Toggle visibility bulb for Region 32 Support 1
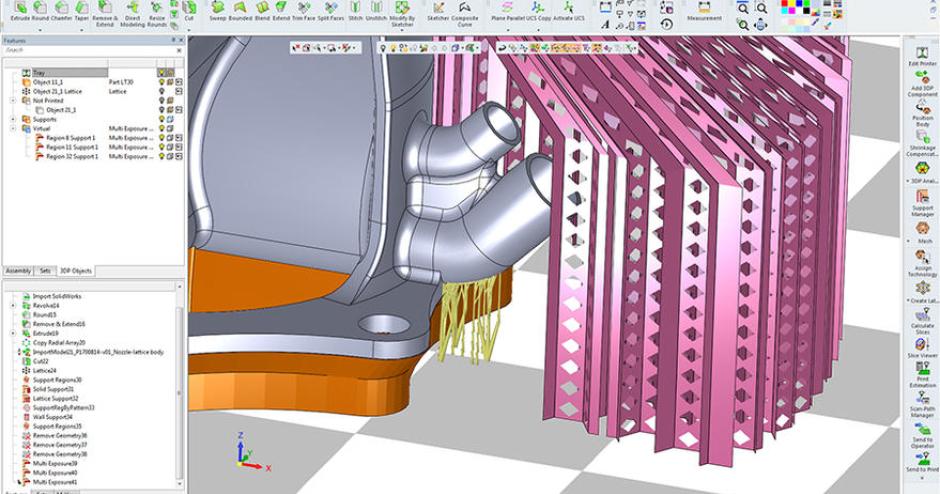The width and height of the screenshot is (940, 494). point(161,156)
